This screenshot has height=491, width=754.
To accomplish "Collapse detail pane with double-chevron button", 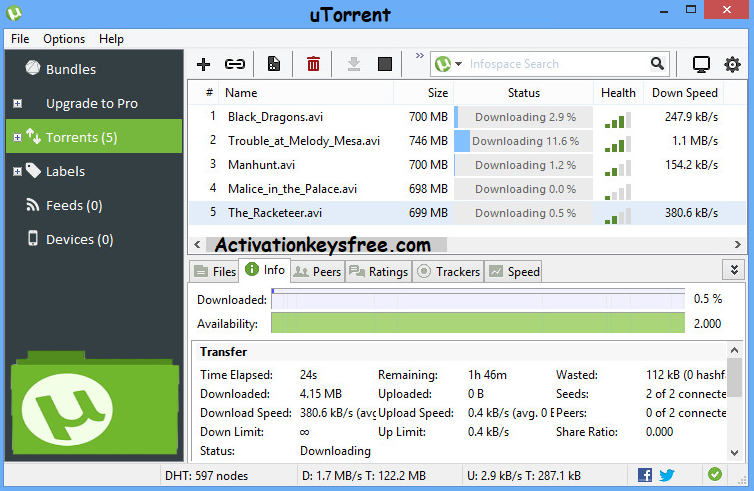I will (734, 270).
